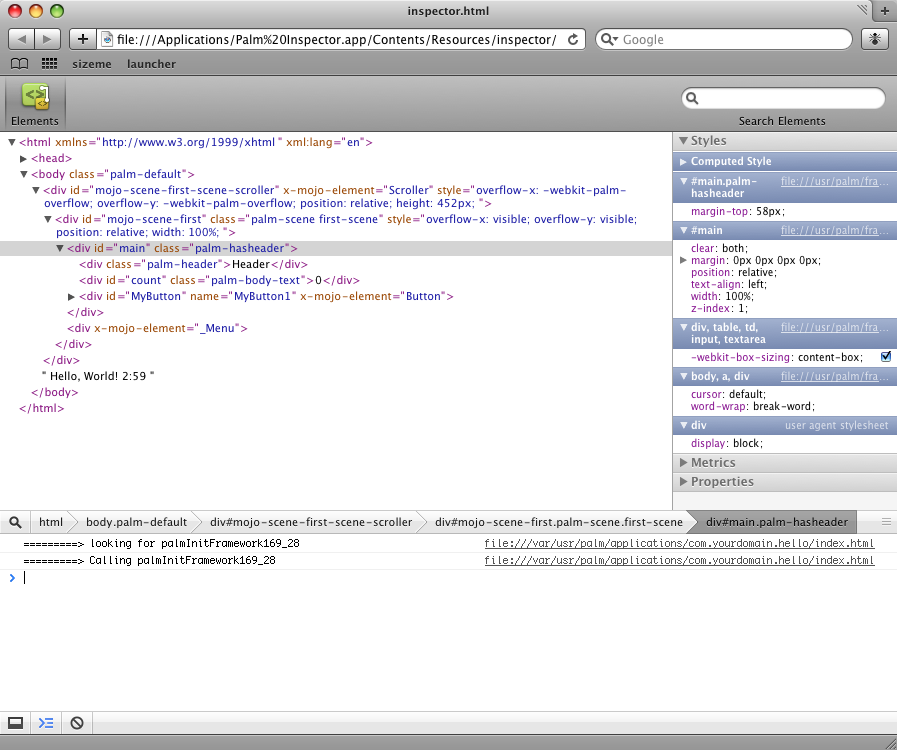
Task: Open the Top Sites grid icon
Action: click(49, 64)
